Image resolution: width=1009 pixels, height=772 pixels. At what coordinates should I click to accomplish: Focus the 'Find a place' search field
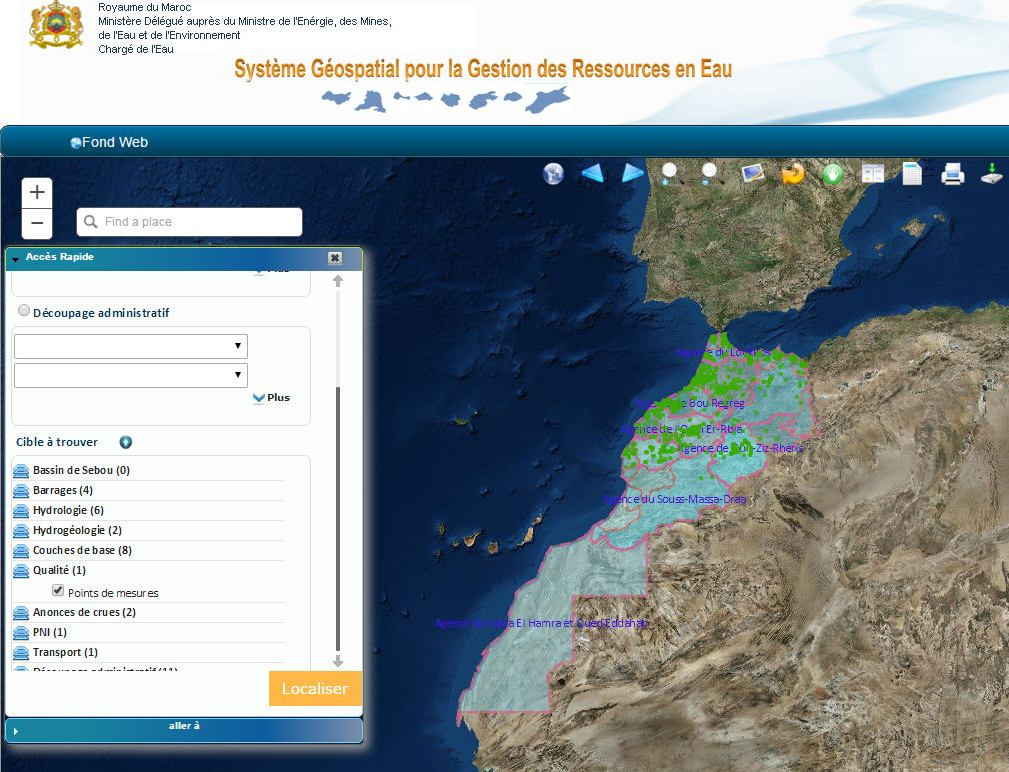(189, 222)
